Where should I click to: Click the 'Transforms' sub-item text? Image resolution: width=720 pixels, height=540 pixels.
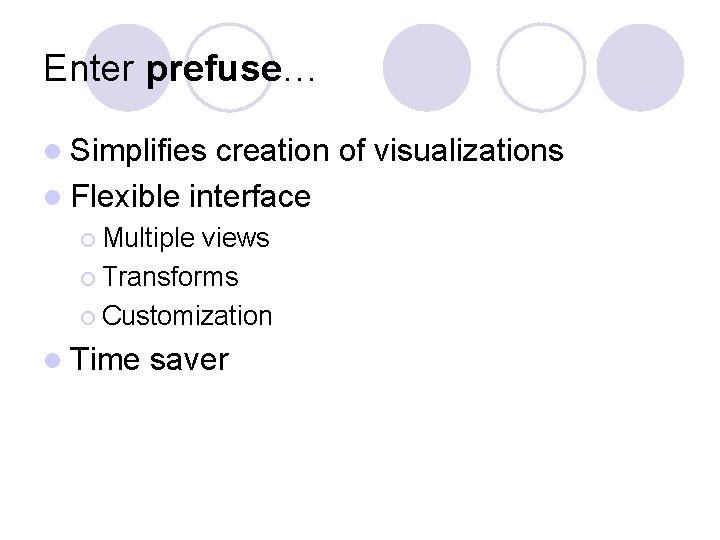(170, 277)
